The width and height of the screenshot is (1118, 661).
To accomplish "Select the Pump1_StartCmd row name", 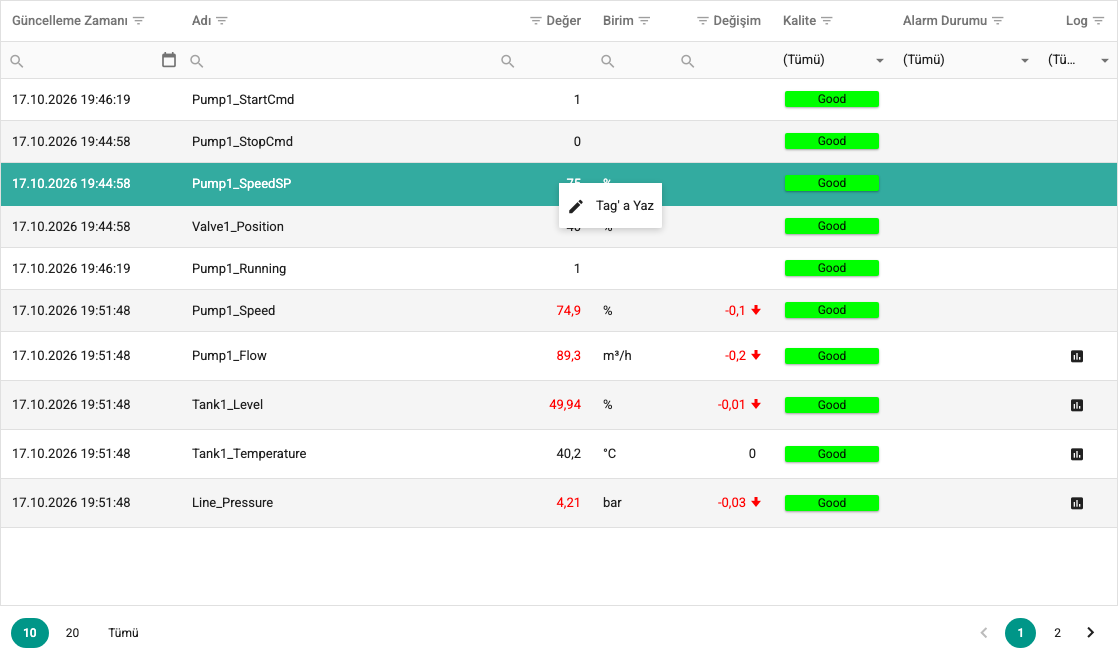I will (x=243, y=100).
